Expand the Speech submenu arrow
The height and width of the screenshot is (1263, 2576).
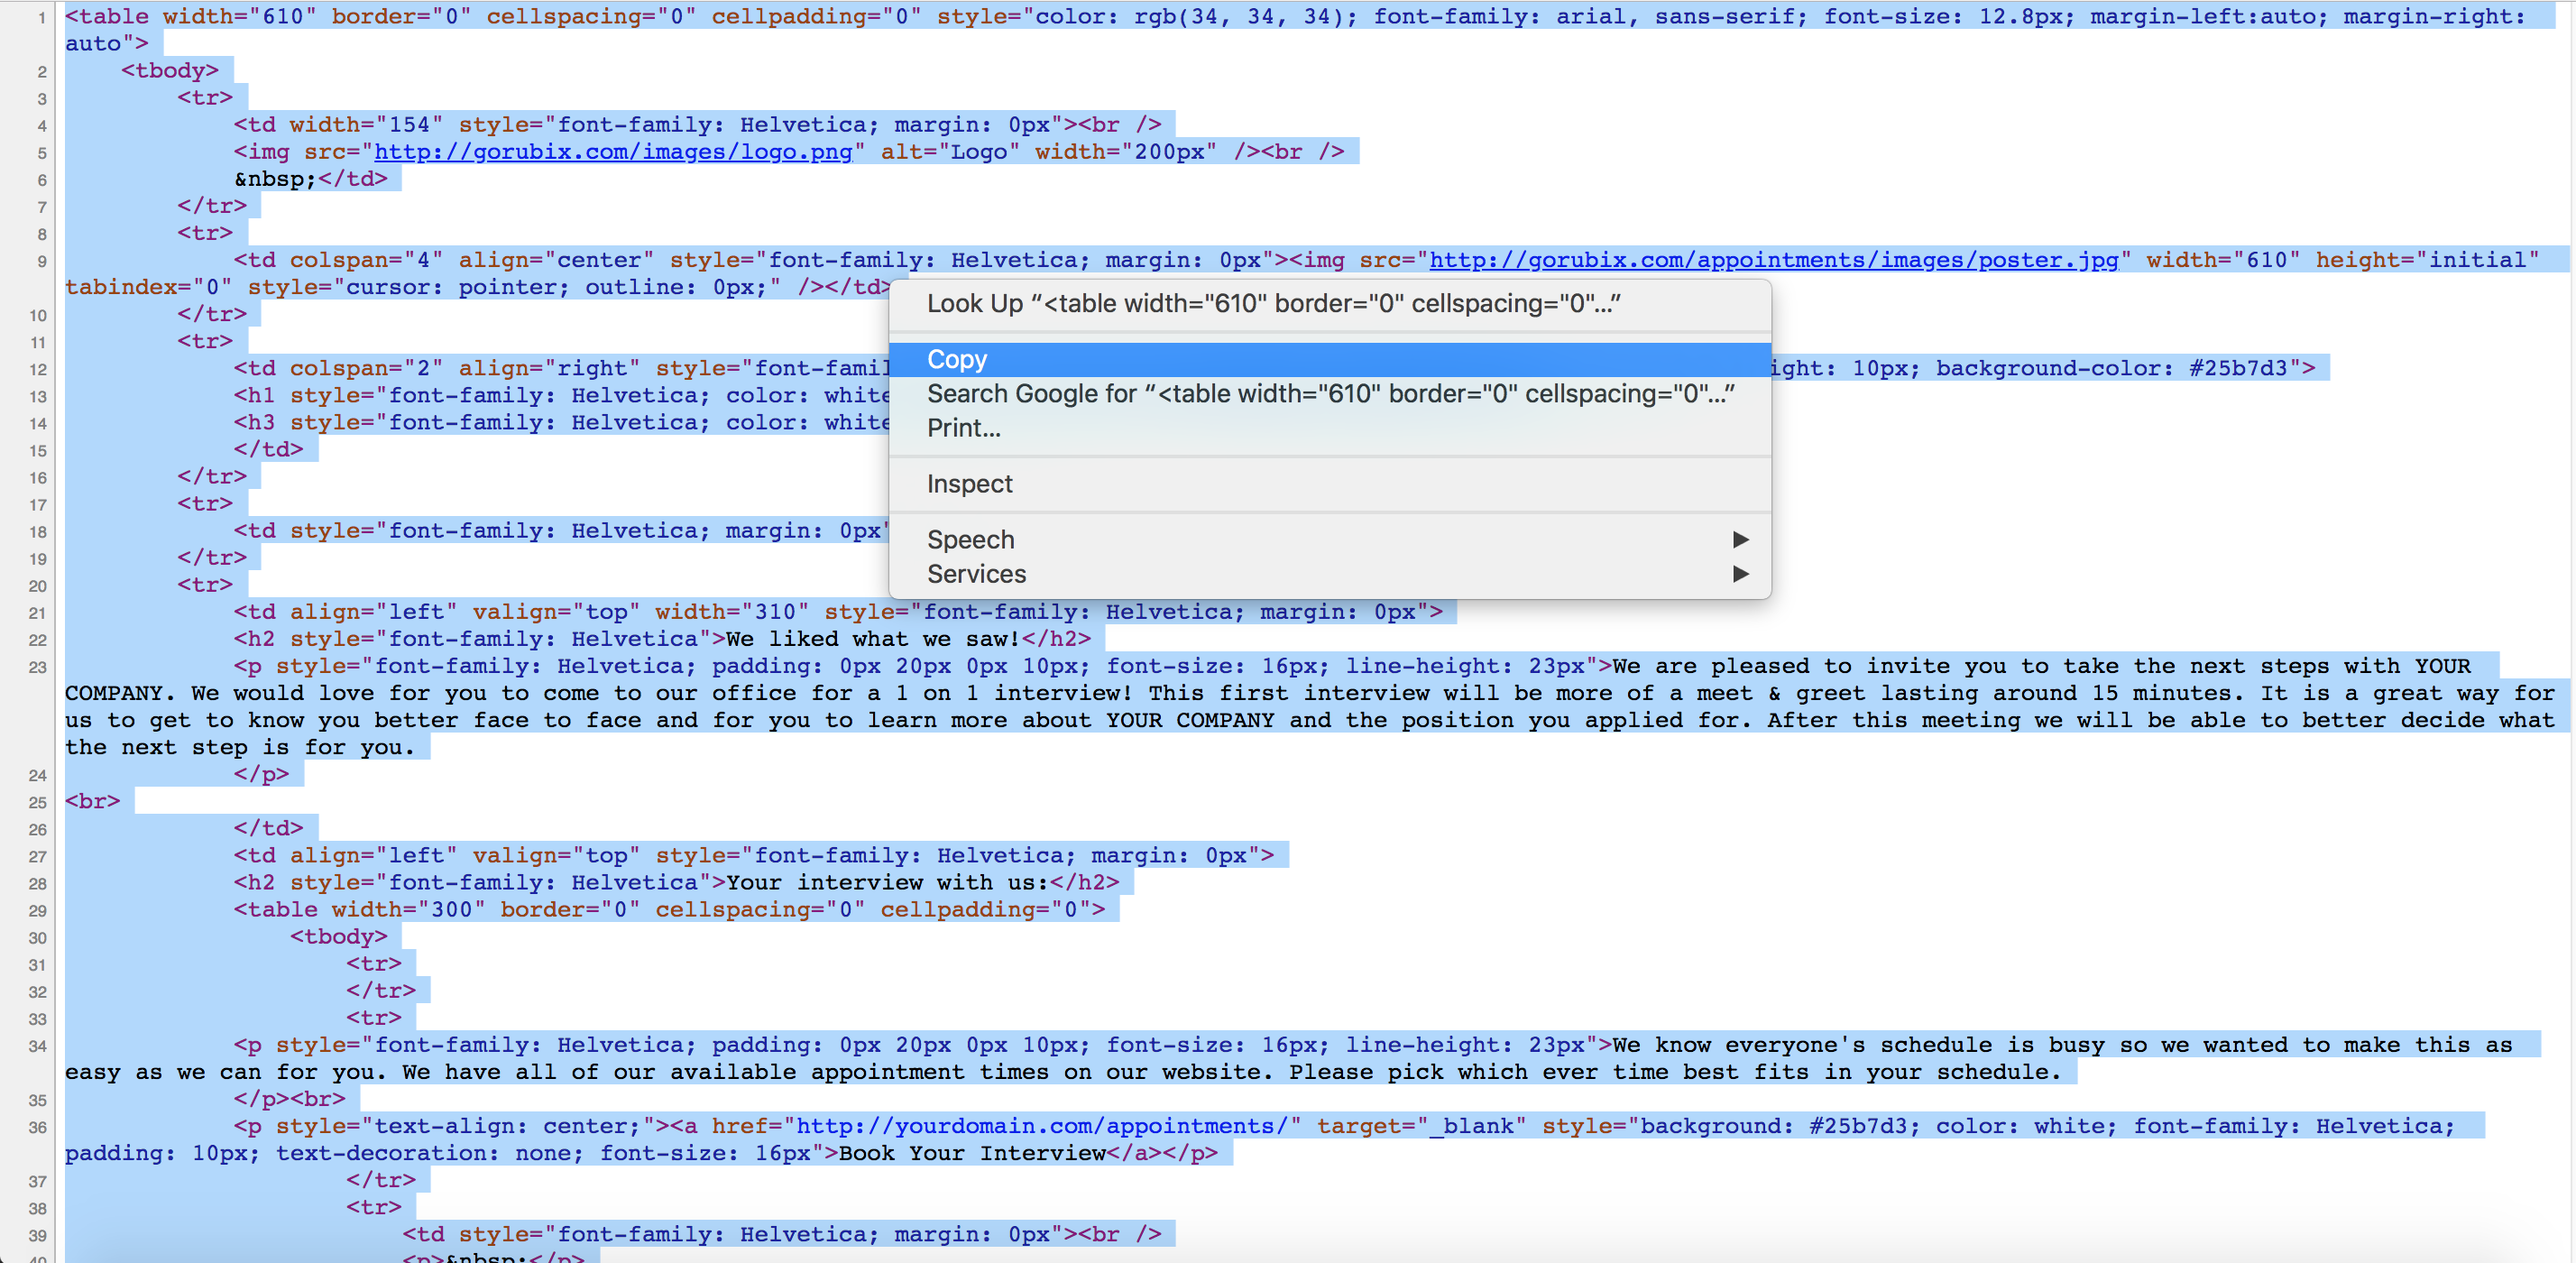click(x=1740, y=540)
